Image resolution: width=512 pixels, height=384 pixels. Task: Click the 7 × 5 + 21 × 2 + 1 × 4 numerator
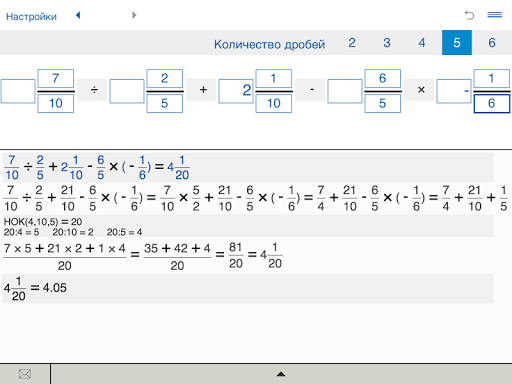64,248
